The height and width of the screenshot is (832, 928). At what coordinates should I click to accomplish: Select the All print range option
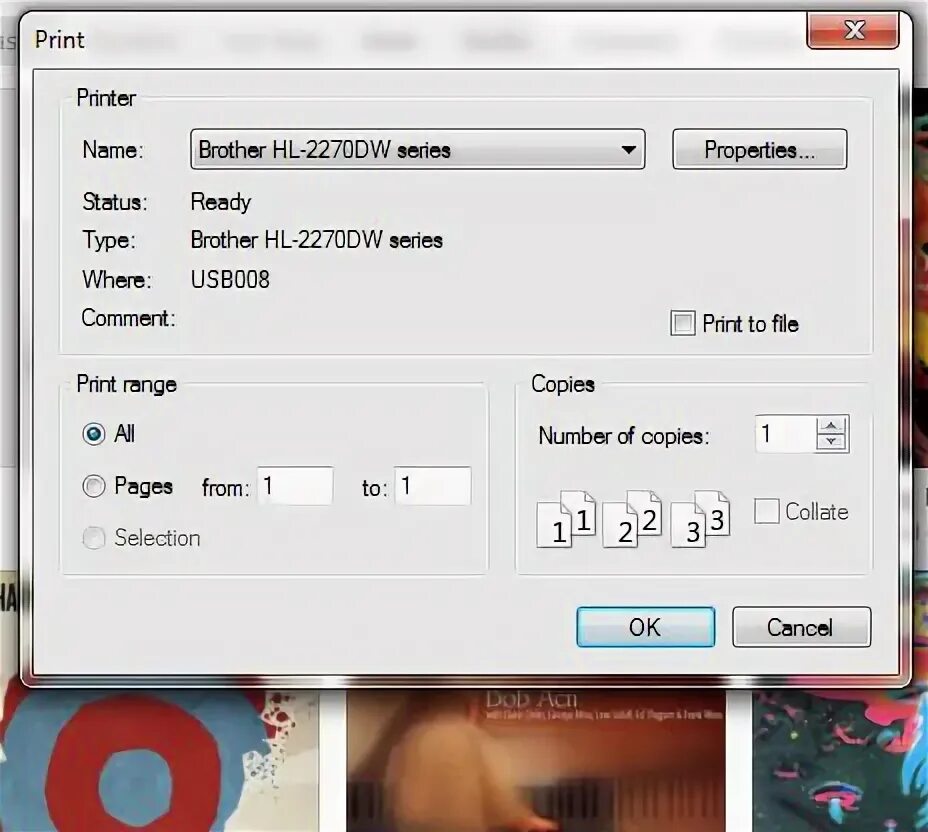click(94, 434)
